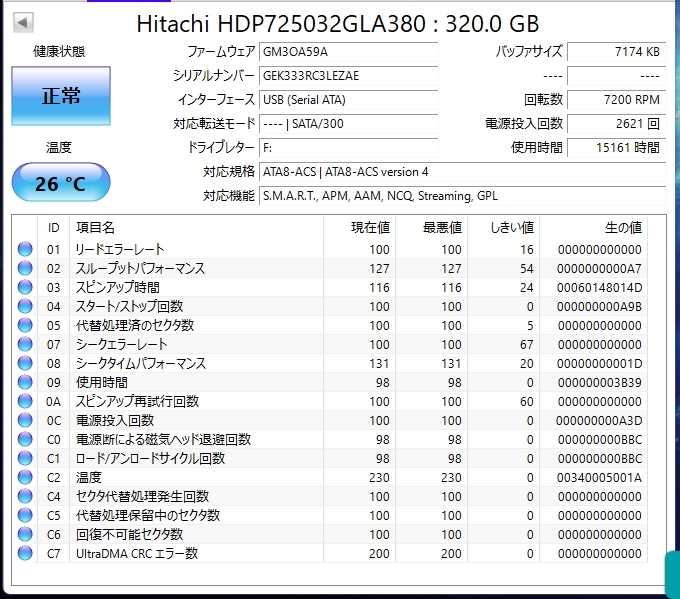Click status orb for スループットパフォーマンス row
The image size is (680, 599).
click(x=25, y=268)
